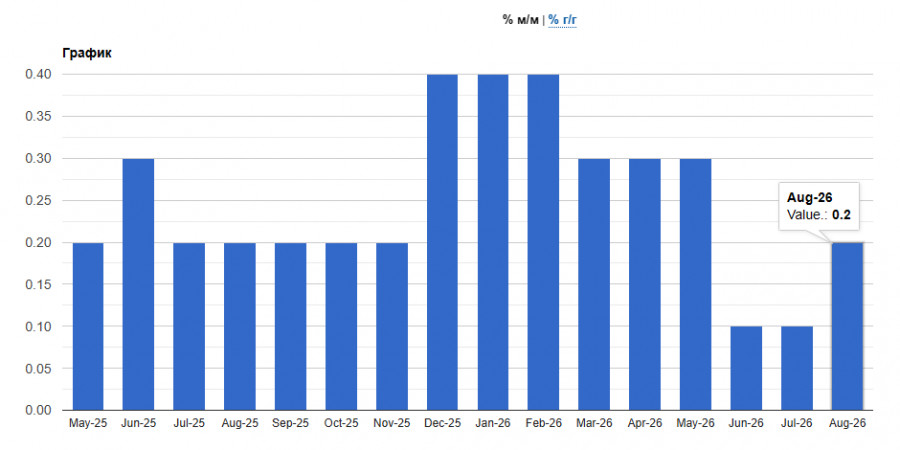Select the May-25 bar
The image size is (900, 450).
pos(88,327)
